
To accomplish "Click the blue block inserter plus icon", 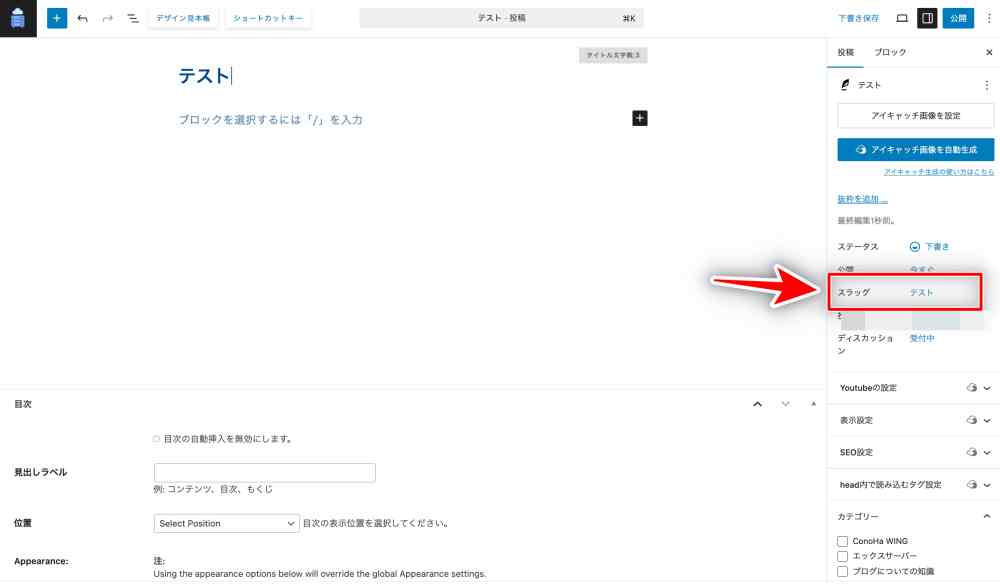I will pyautogui.click(x=57, y=18).
